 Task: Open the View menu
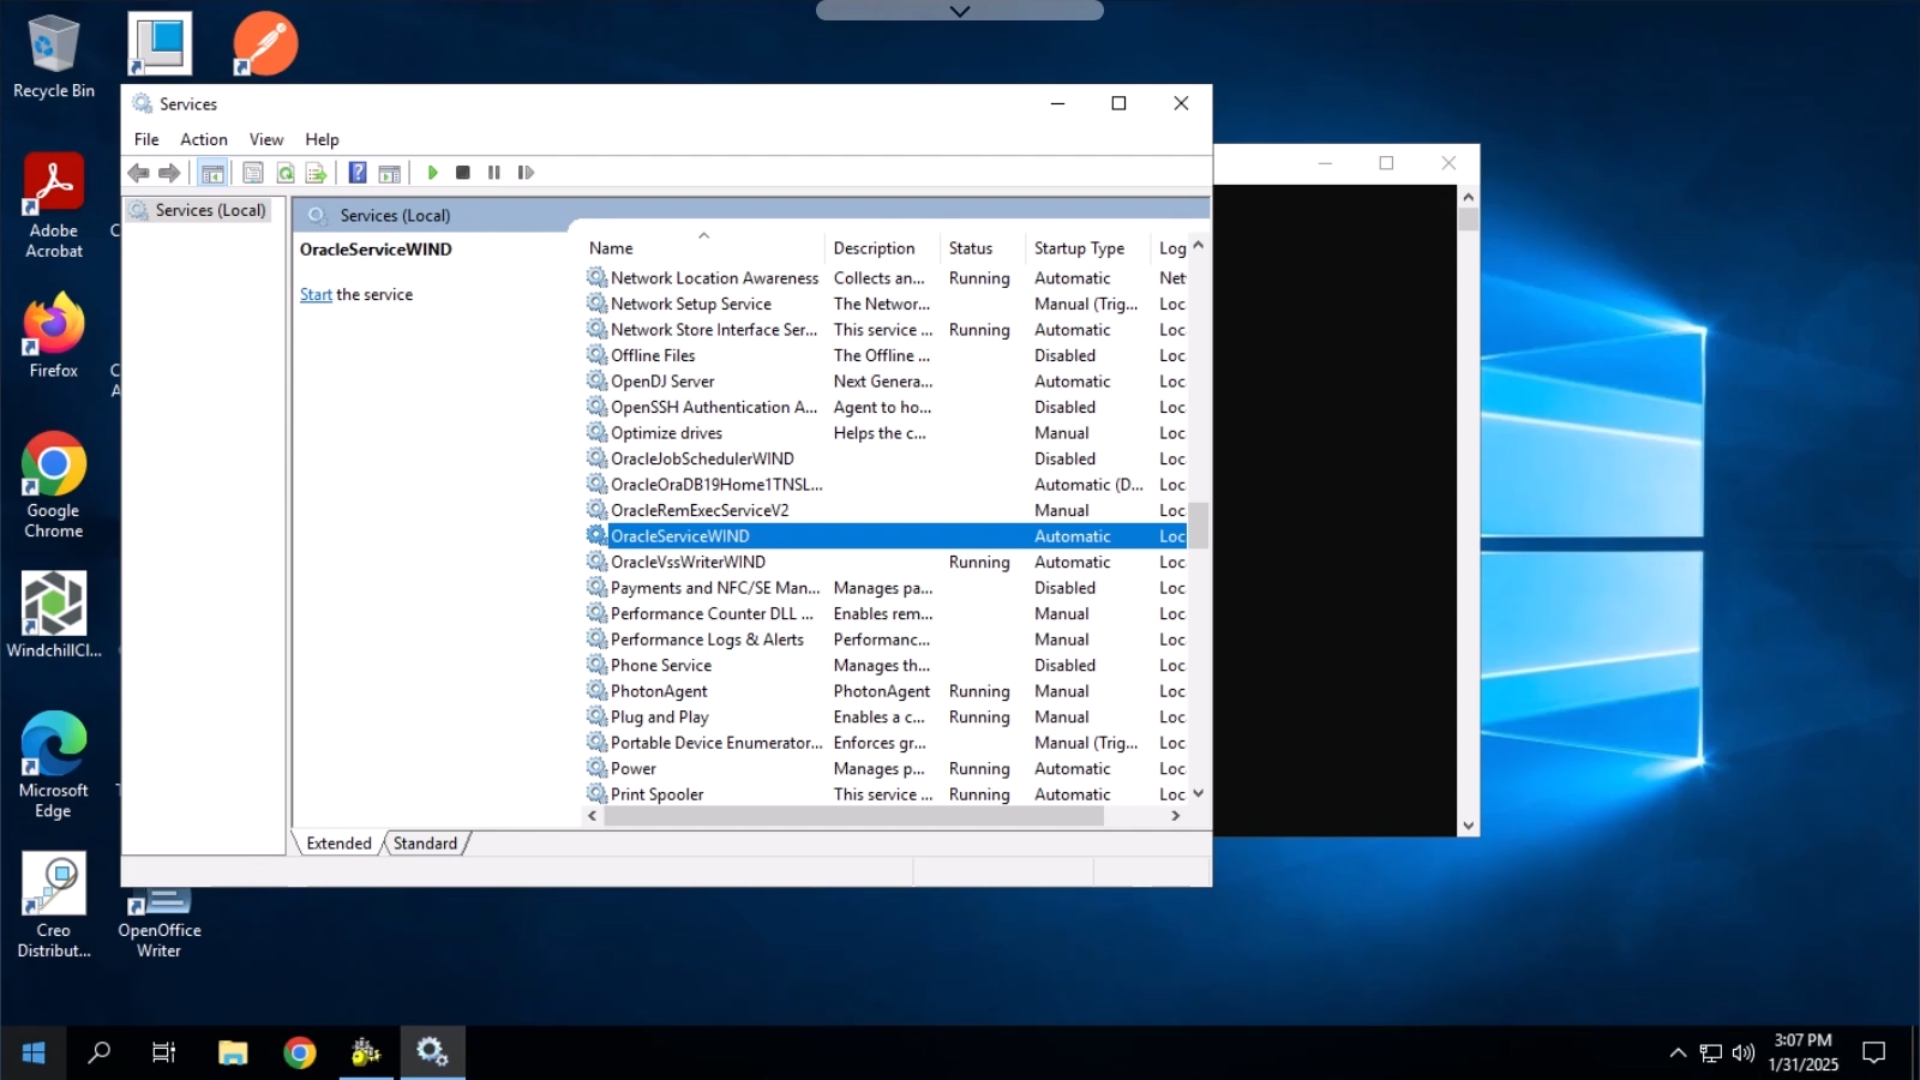pos(266,139)
